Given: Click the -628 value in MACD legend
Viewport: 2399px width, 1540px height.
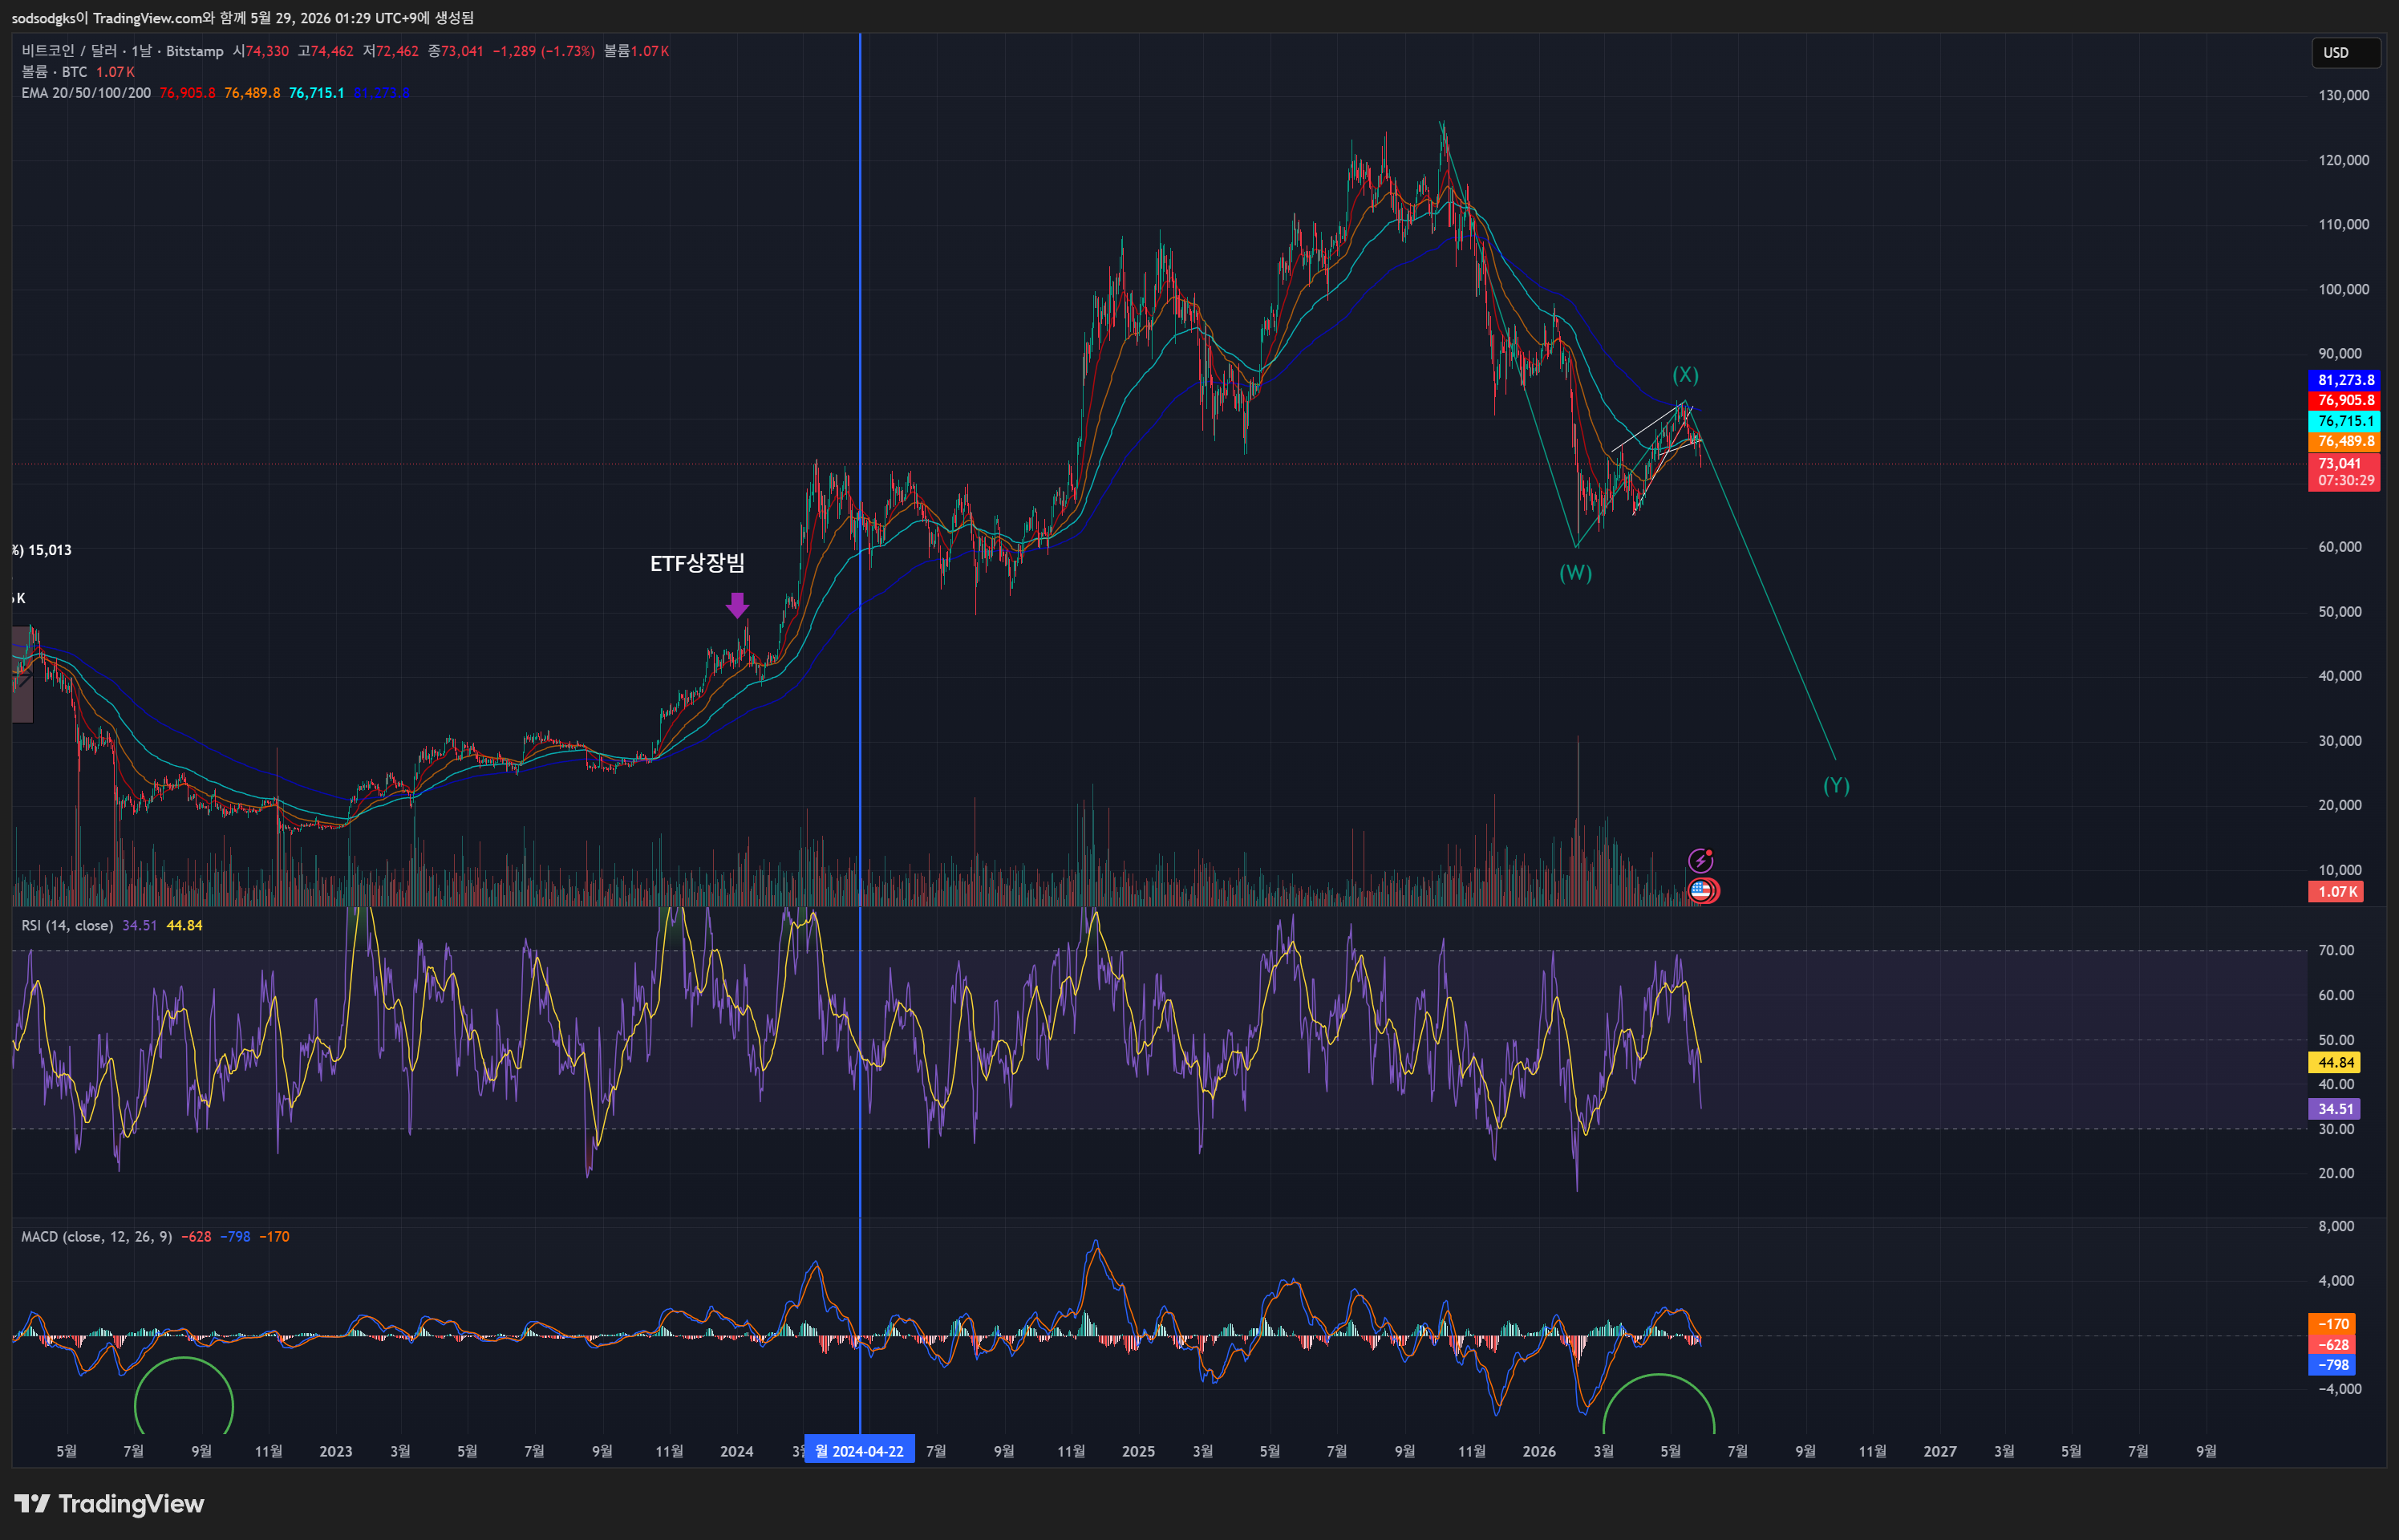Looking at the screenshot, I should tap(196, 1237).
